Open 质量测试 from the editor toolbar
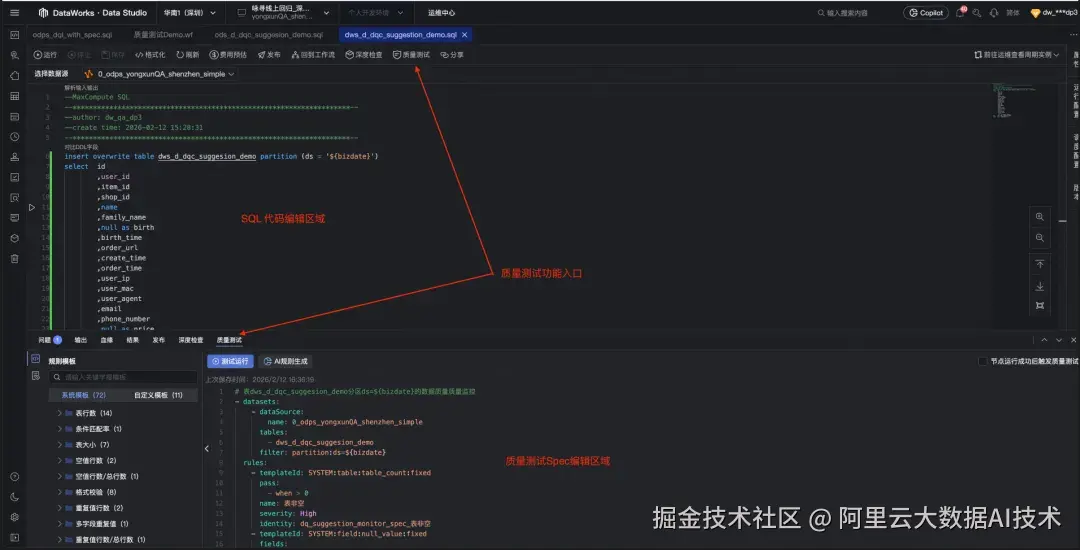Screen dimensions: 1080x550 411,54
